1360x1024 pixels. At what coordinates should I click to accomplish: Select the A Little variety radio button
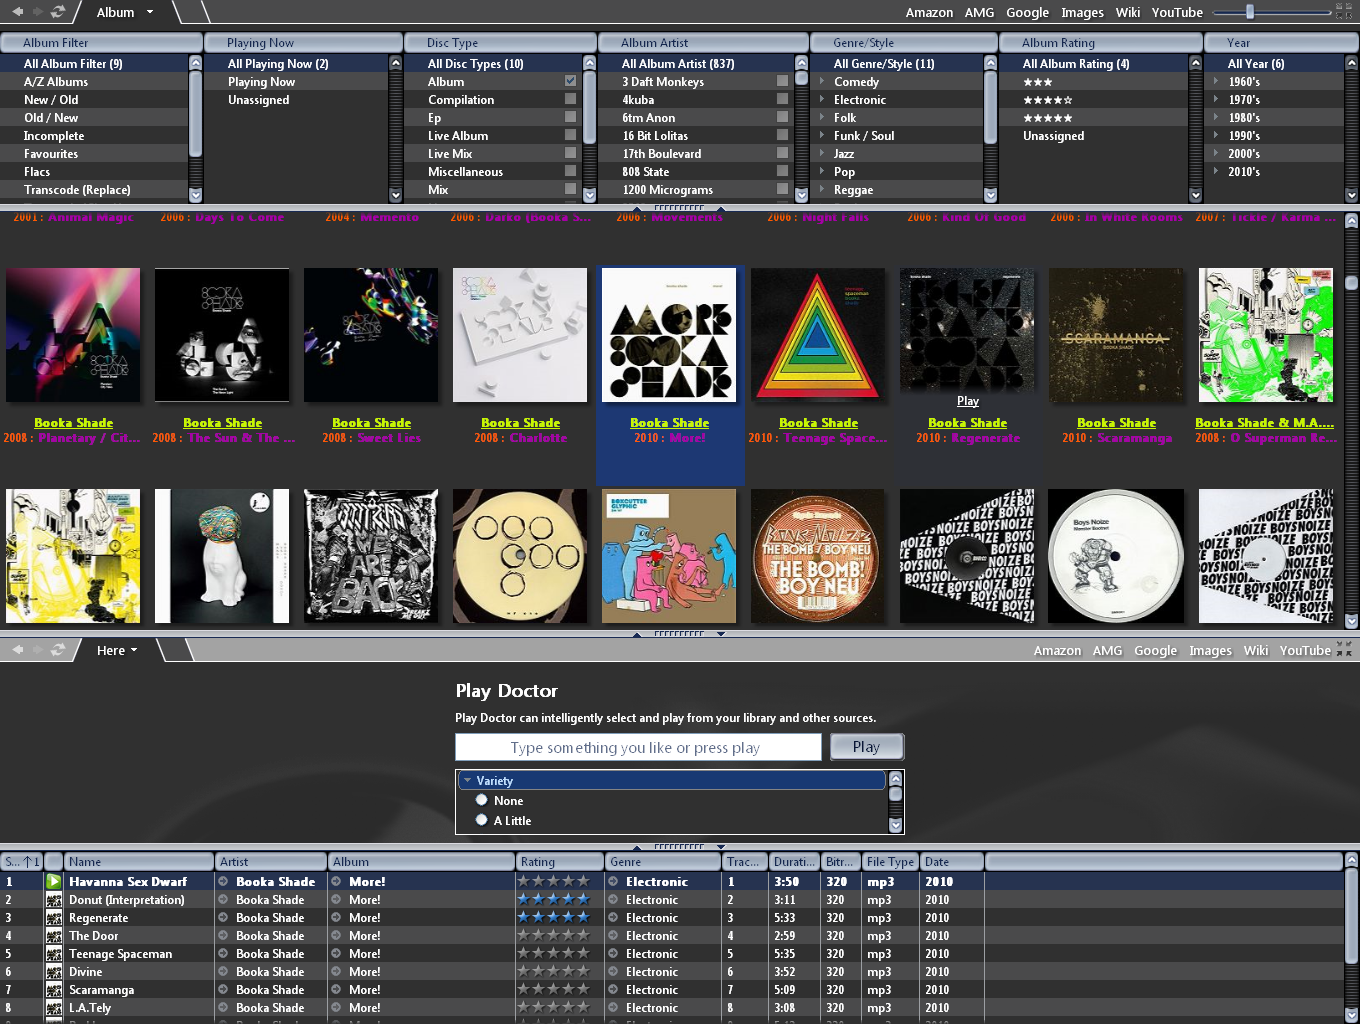[482, 820]
